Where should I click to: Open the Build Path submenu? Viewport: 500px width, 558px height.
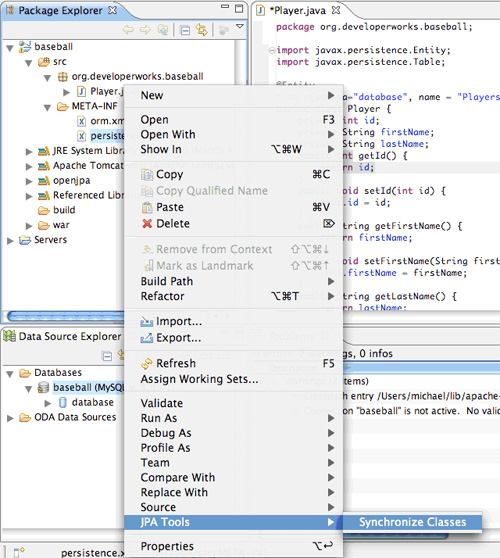[233, 281]
